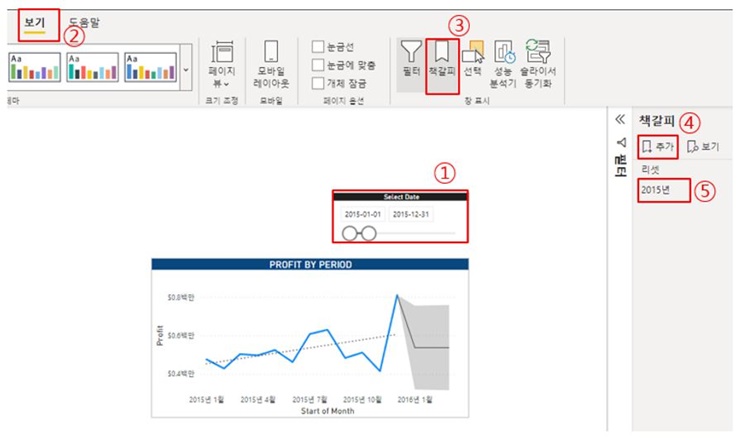Select the PROFIT BY PERIOD chart title
The width and height of the screenshot is (740, 439).
[x=310, y=265]
